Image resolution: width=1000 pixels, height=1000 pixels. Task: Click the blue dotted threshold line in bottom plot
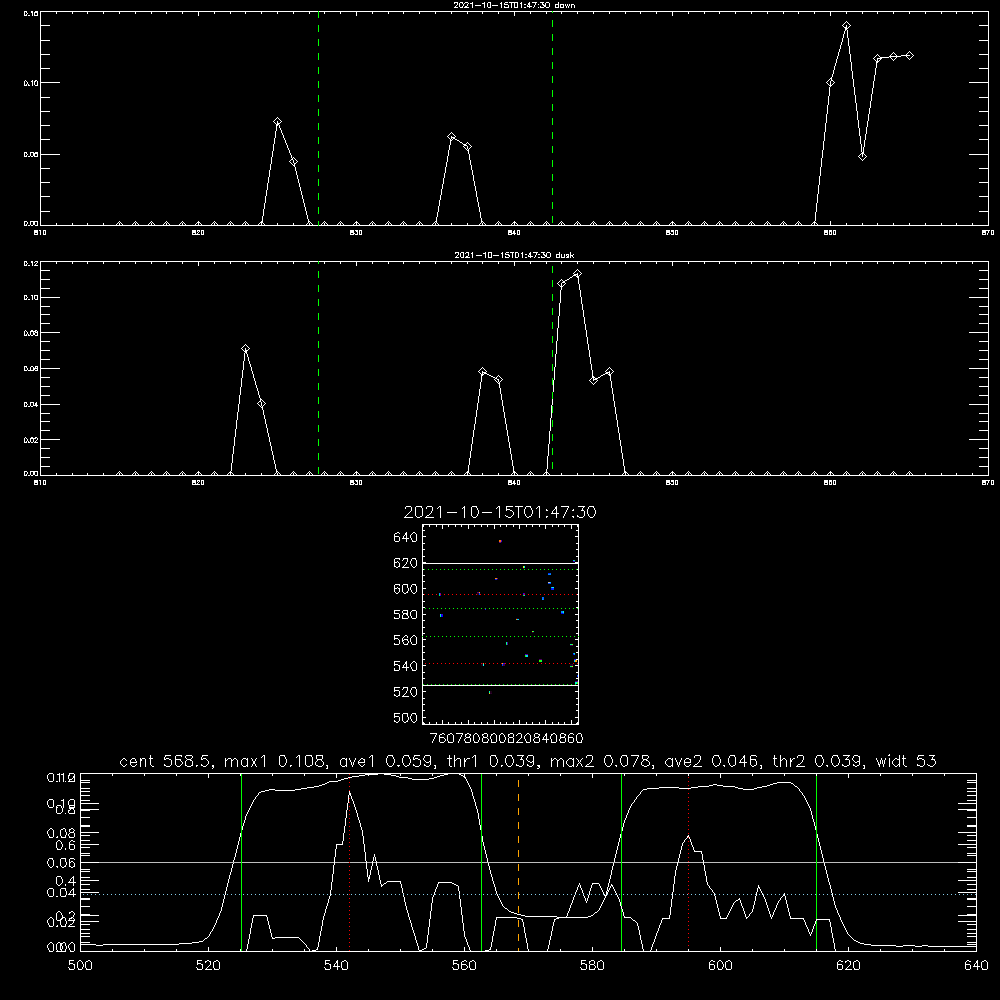coord(528,895)
